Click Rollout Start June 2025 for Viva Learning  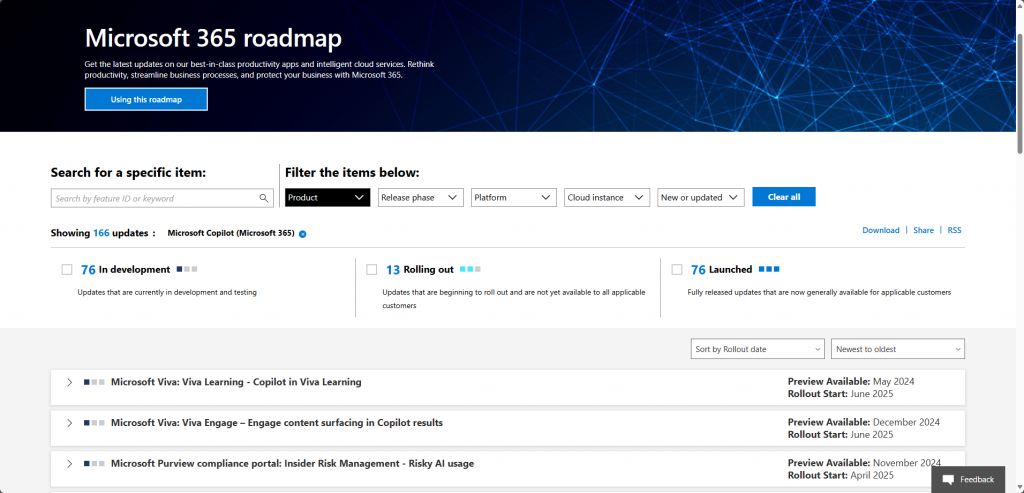(x=840, y=394)
